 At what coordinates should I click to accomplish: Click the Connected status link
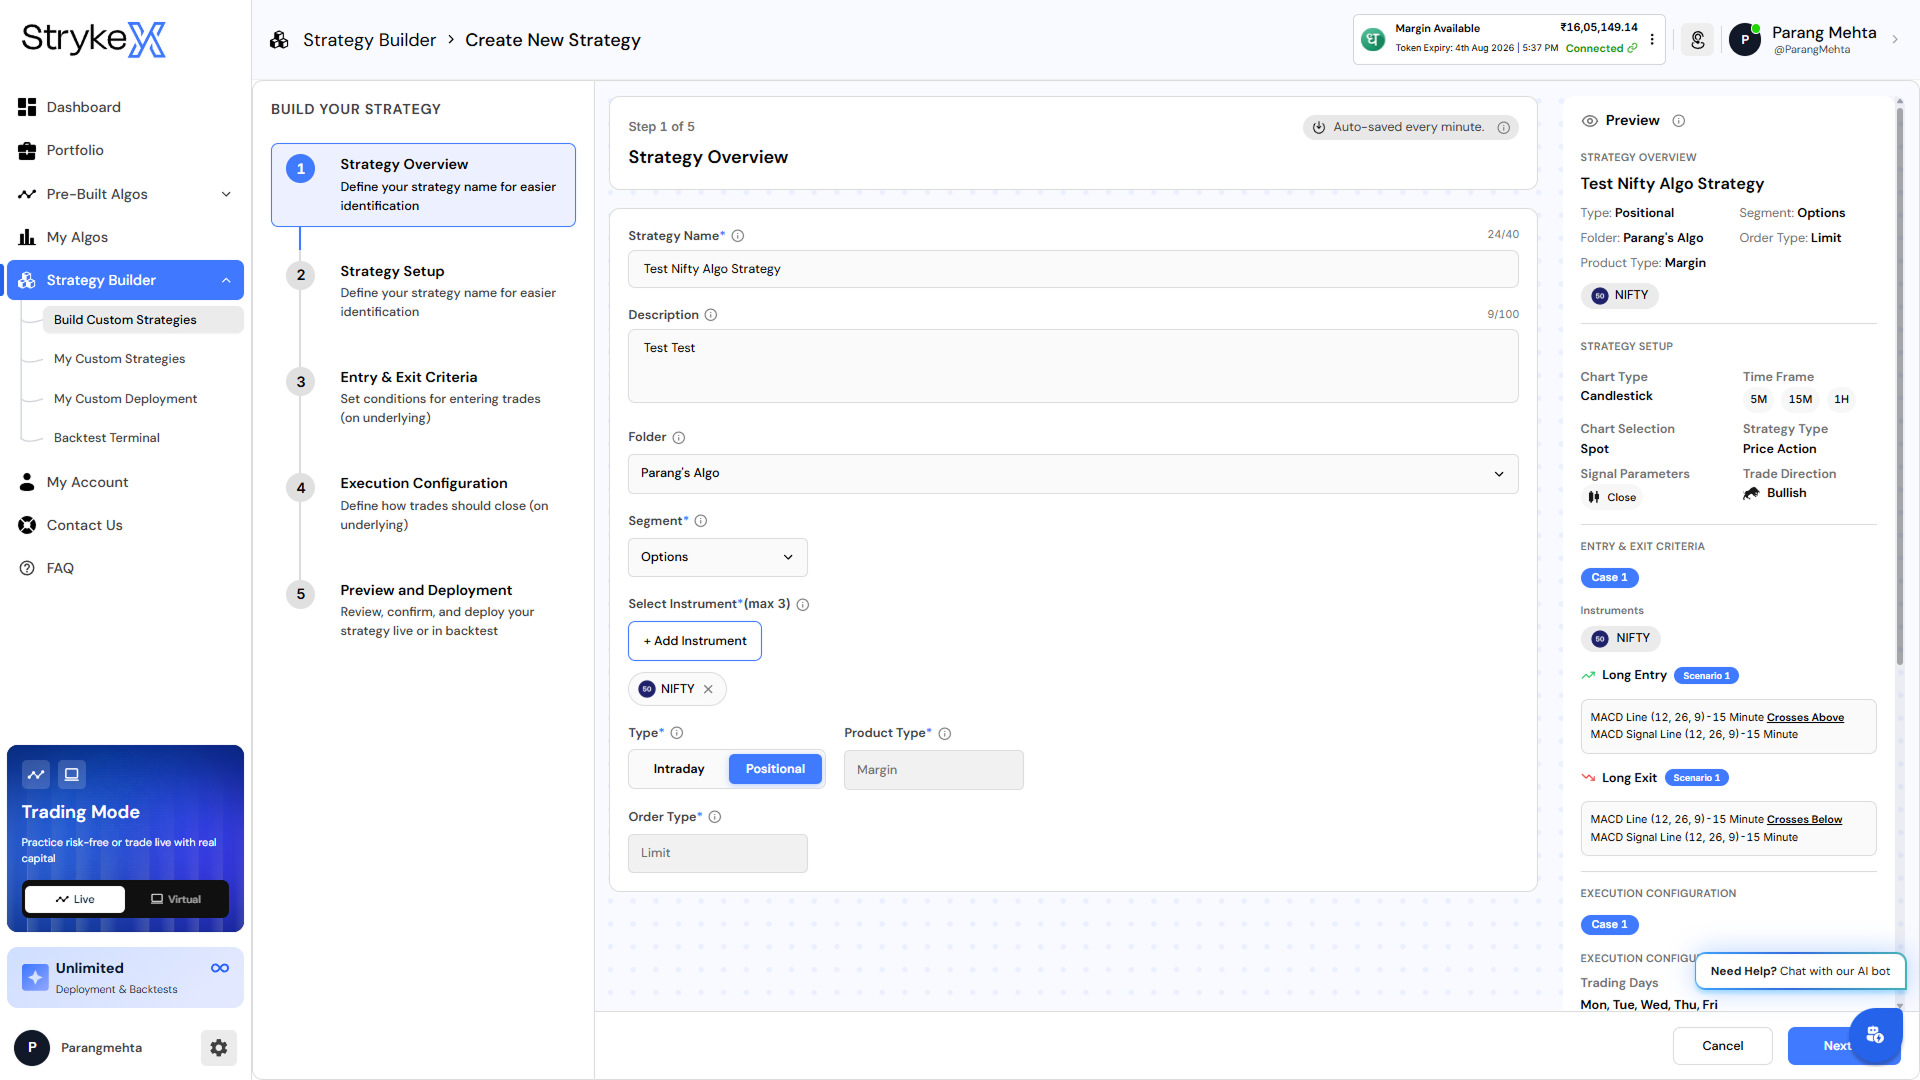pos(1601,48)
